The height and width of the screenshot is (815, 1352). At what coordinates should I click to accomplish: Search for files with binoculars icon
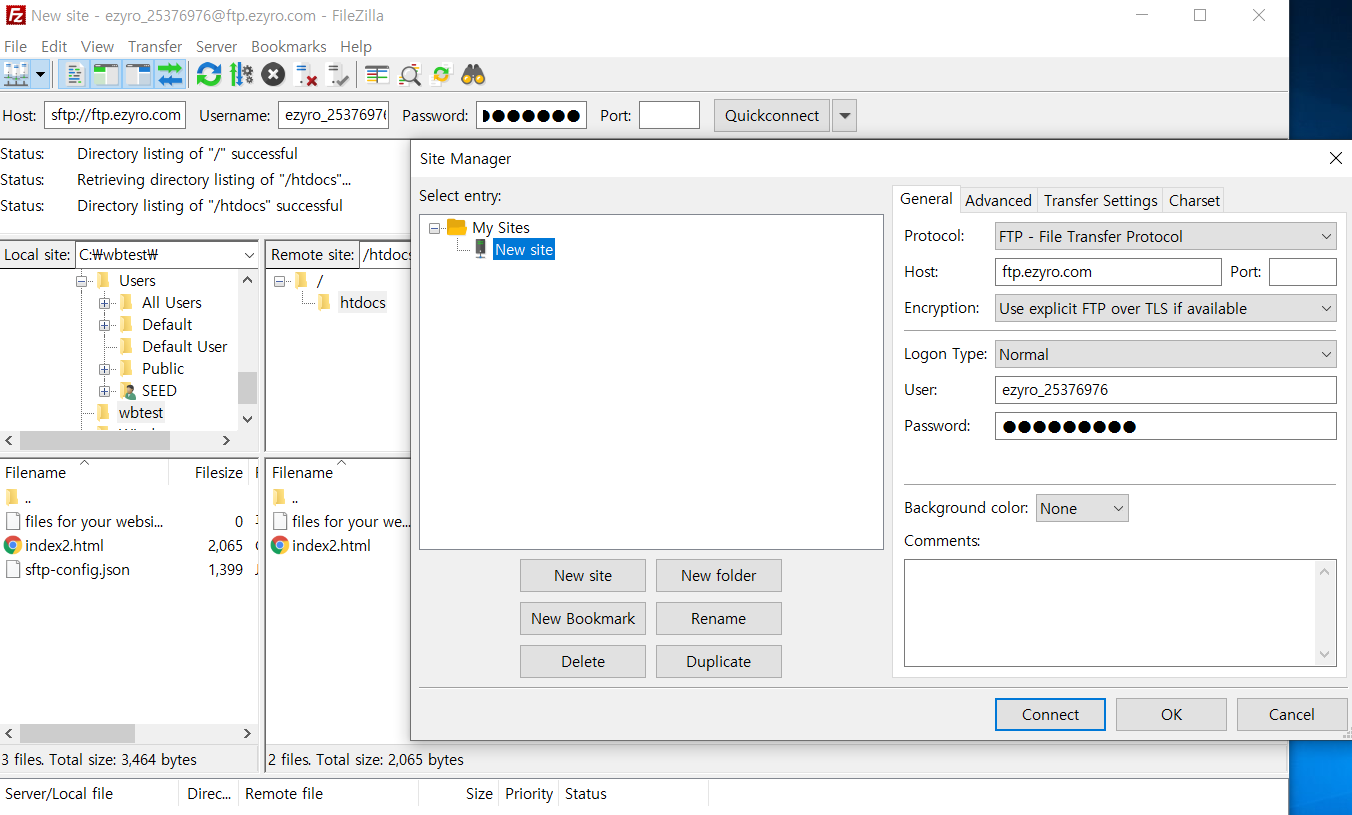(x=473, y=74)
